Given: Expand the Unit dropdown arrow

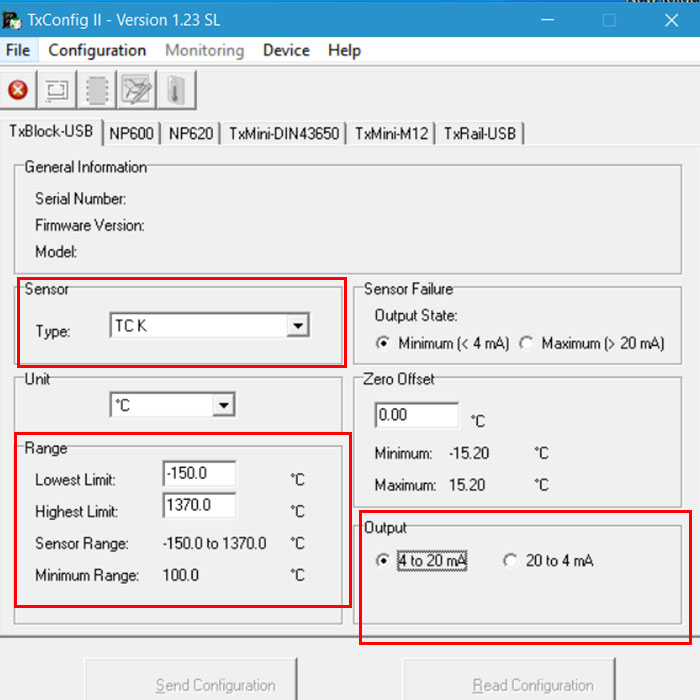Looking at the screenshot, I should pos(223,405).
